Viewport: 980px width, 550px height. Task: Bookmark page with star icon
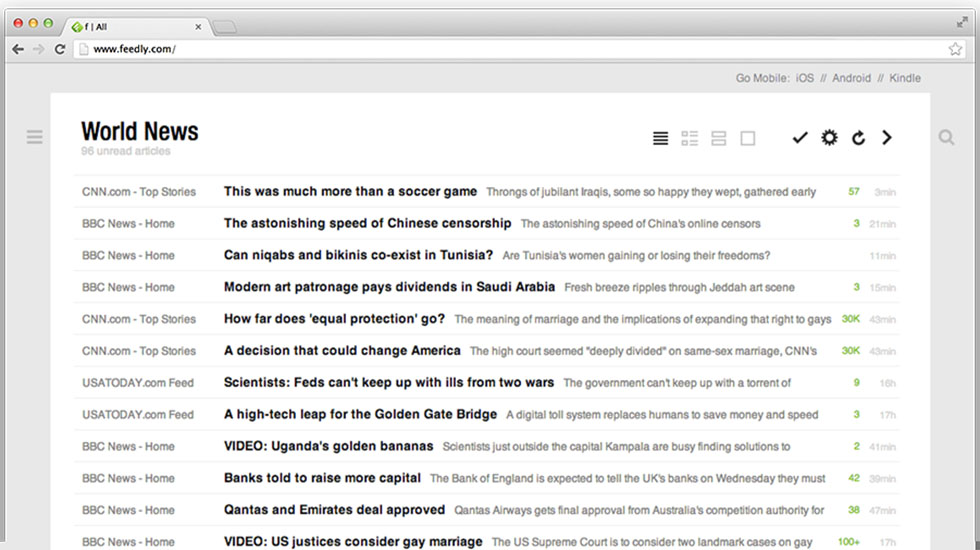[x=955, y=49]
